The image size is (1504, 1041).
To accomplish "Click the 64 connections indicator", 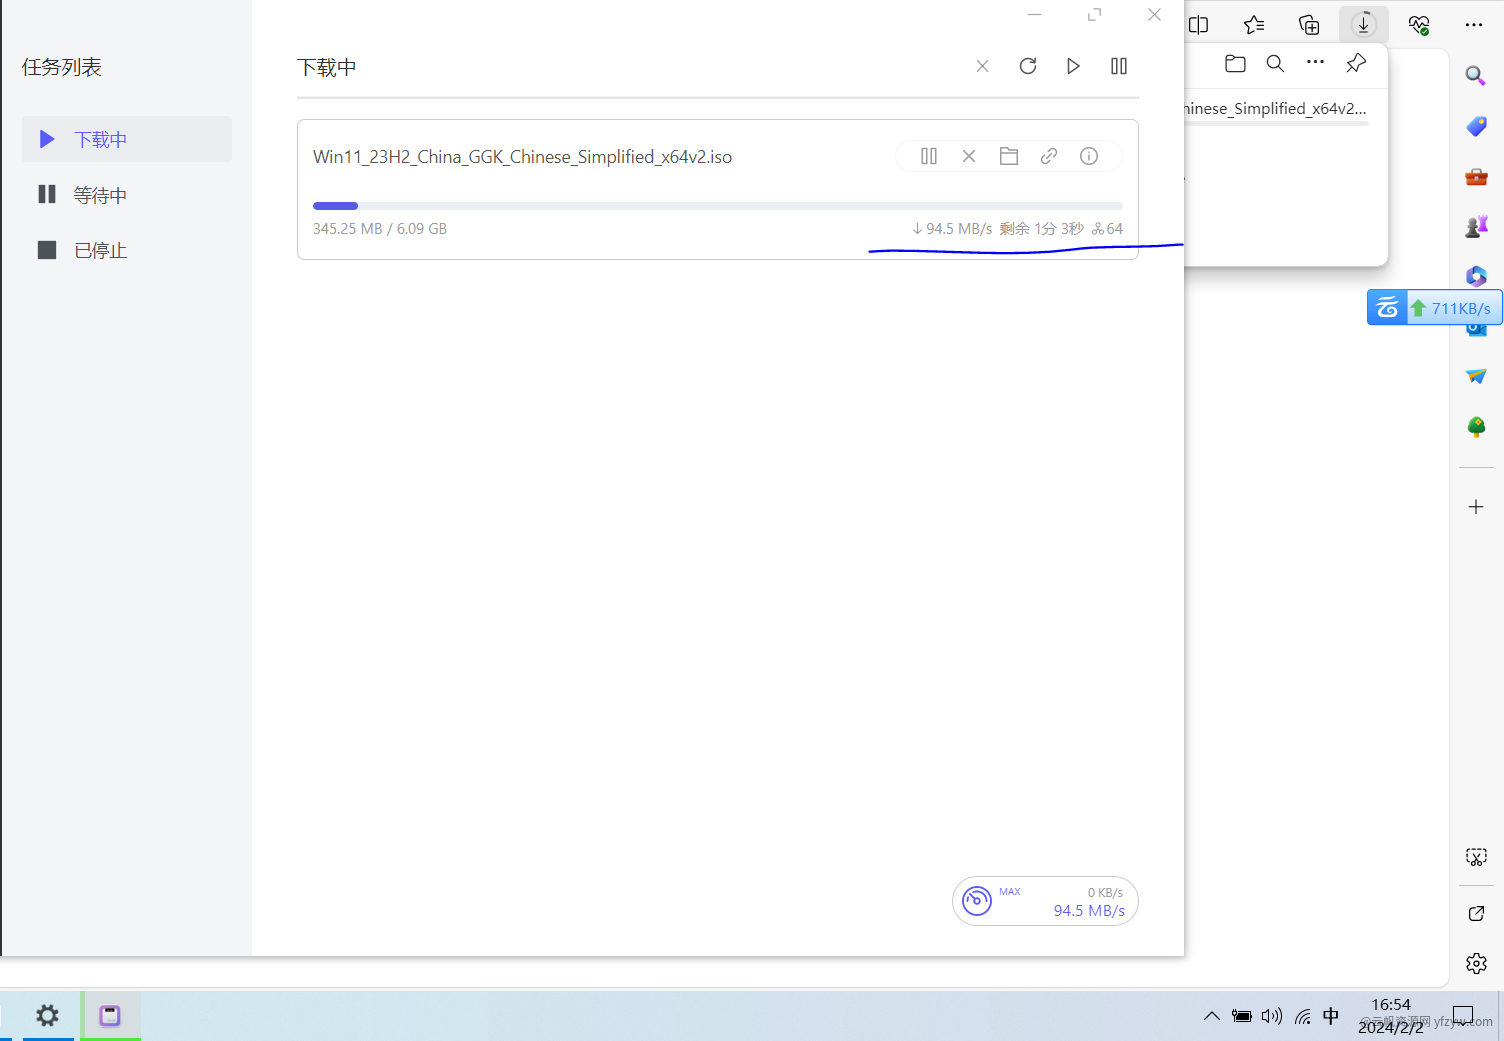I will 1107,229.
